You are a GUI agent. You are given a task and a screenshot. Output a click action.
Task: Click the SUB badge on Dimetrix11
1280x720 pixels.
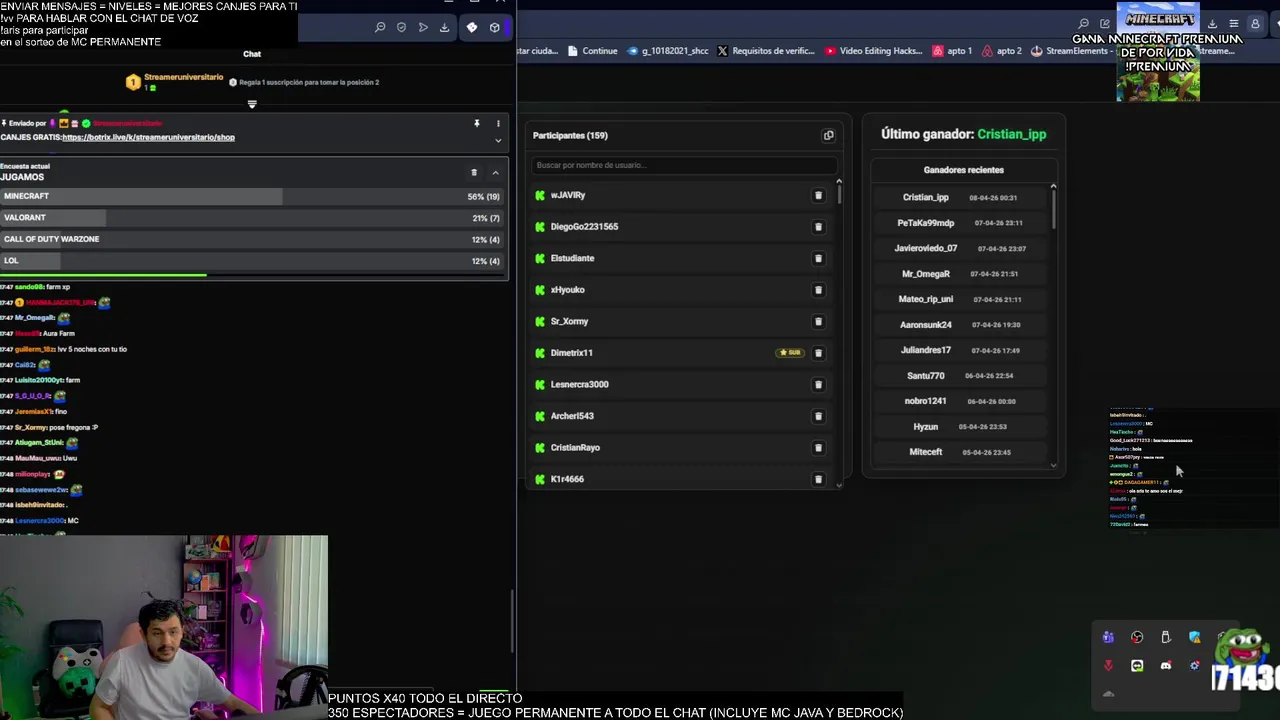coord(790,353)
